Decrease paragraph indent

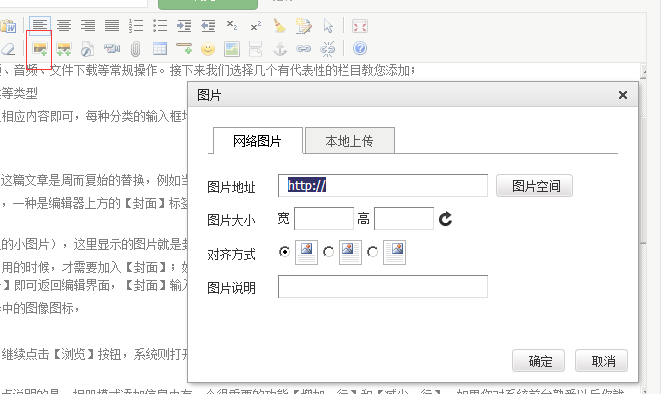(x=208, y=26)
